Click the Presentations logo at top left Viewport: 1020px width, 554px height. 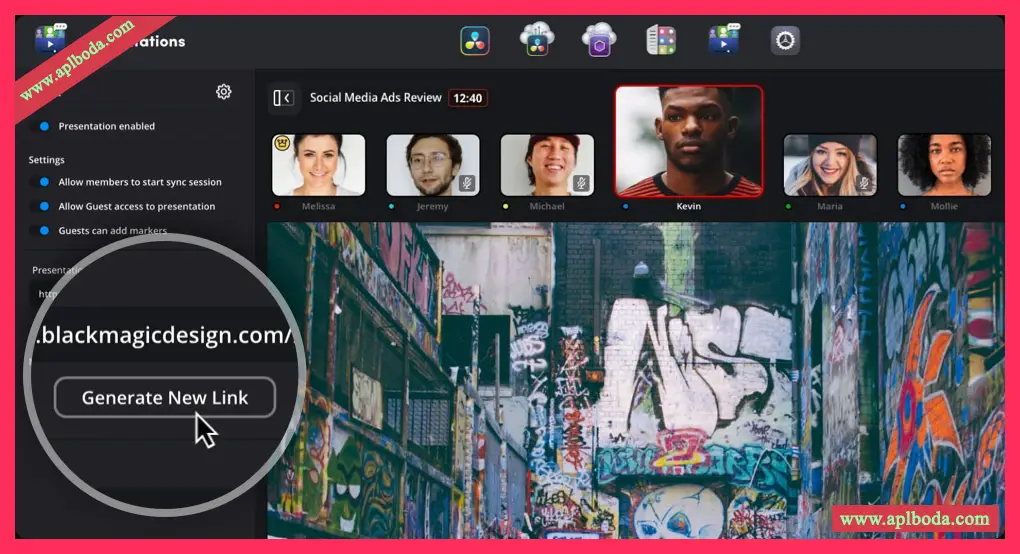tap(50, 38)
